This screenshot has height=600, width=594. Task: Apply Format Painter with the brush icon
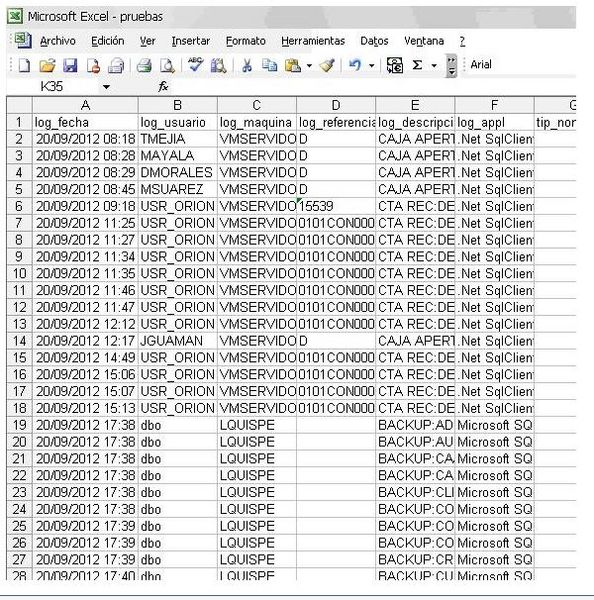pos(328,65)
